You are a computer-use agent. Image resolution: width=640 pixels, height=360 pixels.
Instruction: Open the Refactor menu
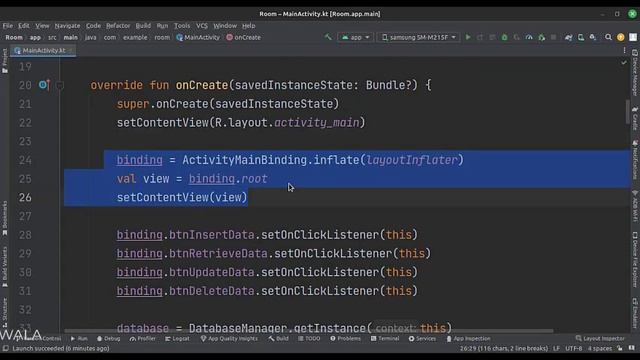(118, 26)
